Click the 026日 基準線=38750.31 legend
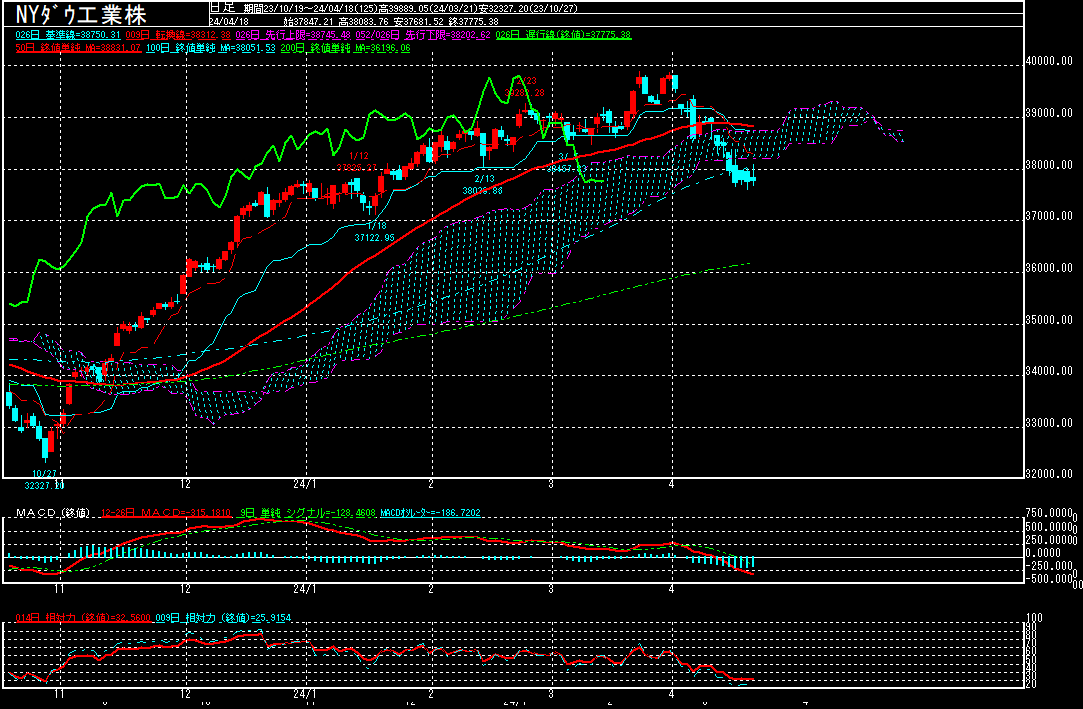This screenshot has height=709, width=1083. [68, 35]
